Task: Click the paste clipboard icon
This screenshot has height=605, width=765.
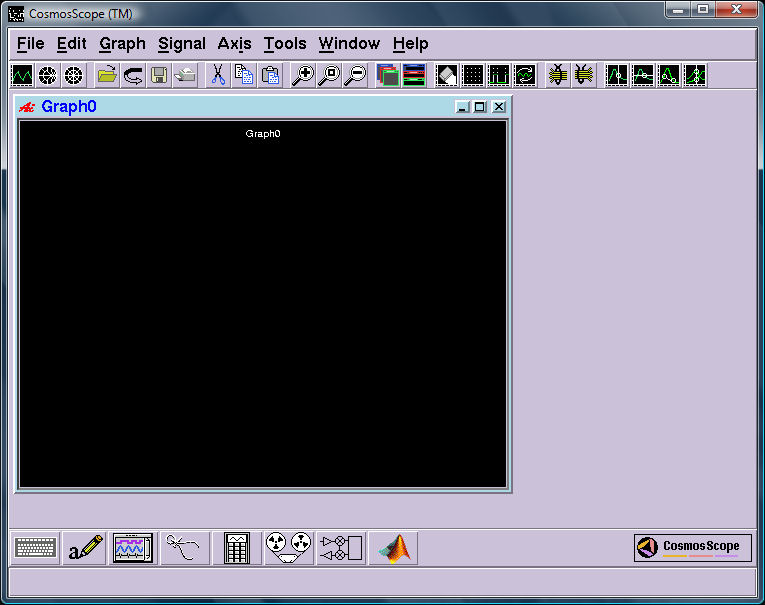Action: [x=269, y=75]
